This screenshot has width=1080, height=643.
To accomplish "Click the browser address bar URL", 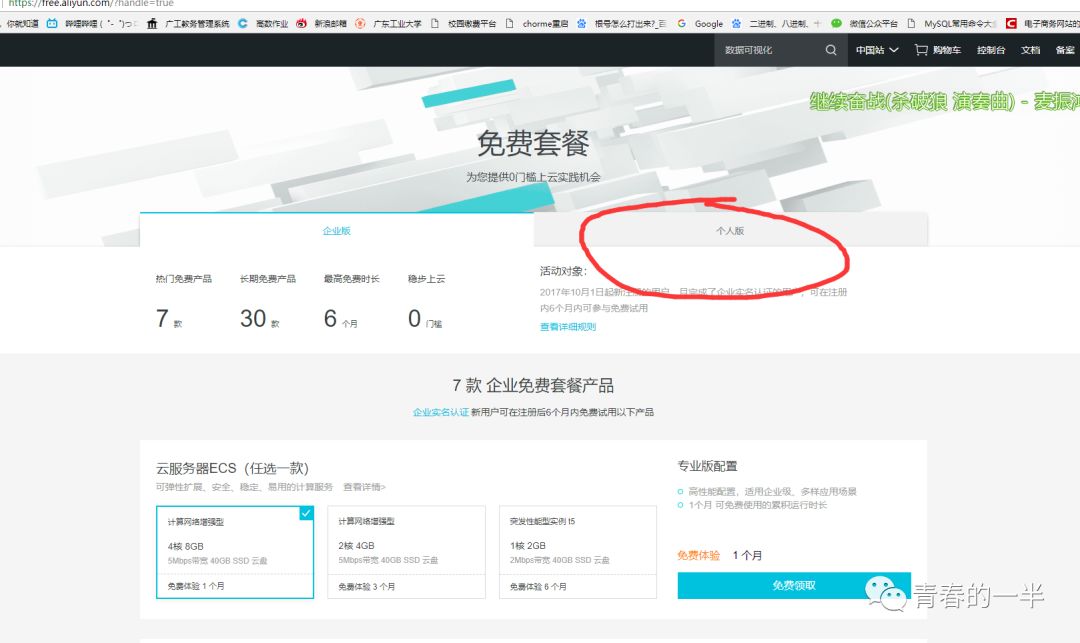I will click(91, 3).
